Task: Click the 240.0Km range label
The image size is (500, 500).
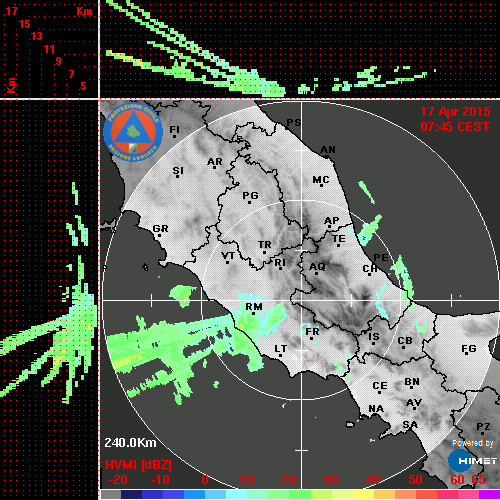Action: [130, 443]
